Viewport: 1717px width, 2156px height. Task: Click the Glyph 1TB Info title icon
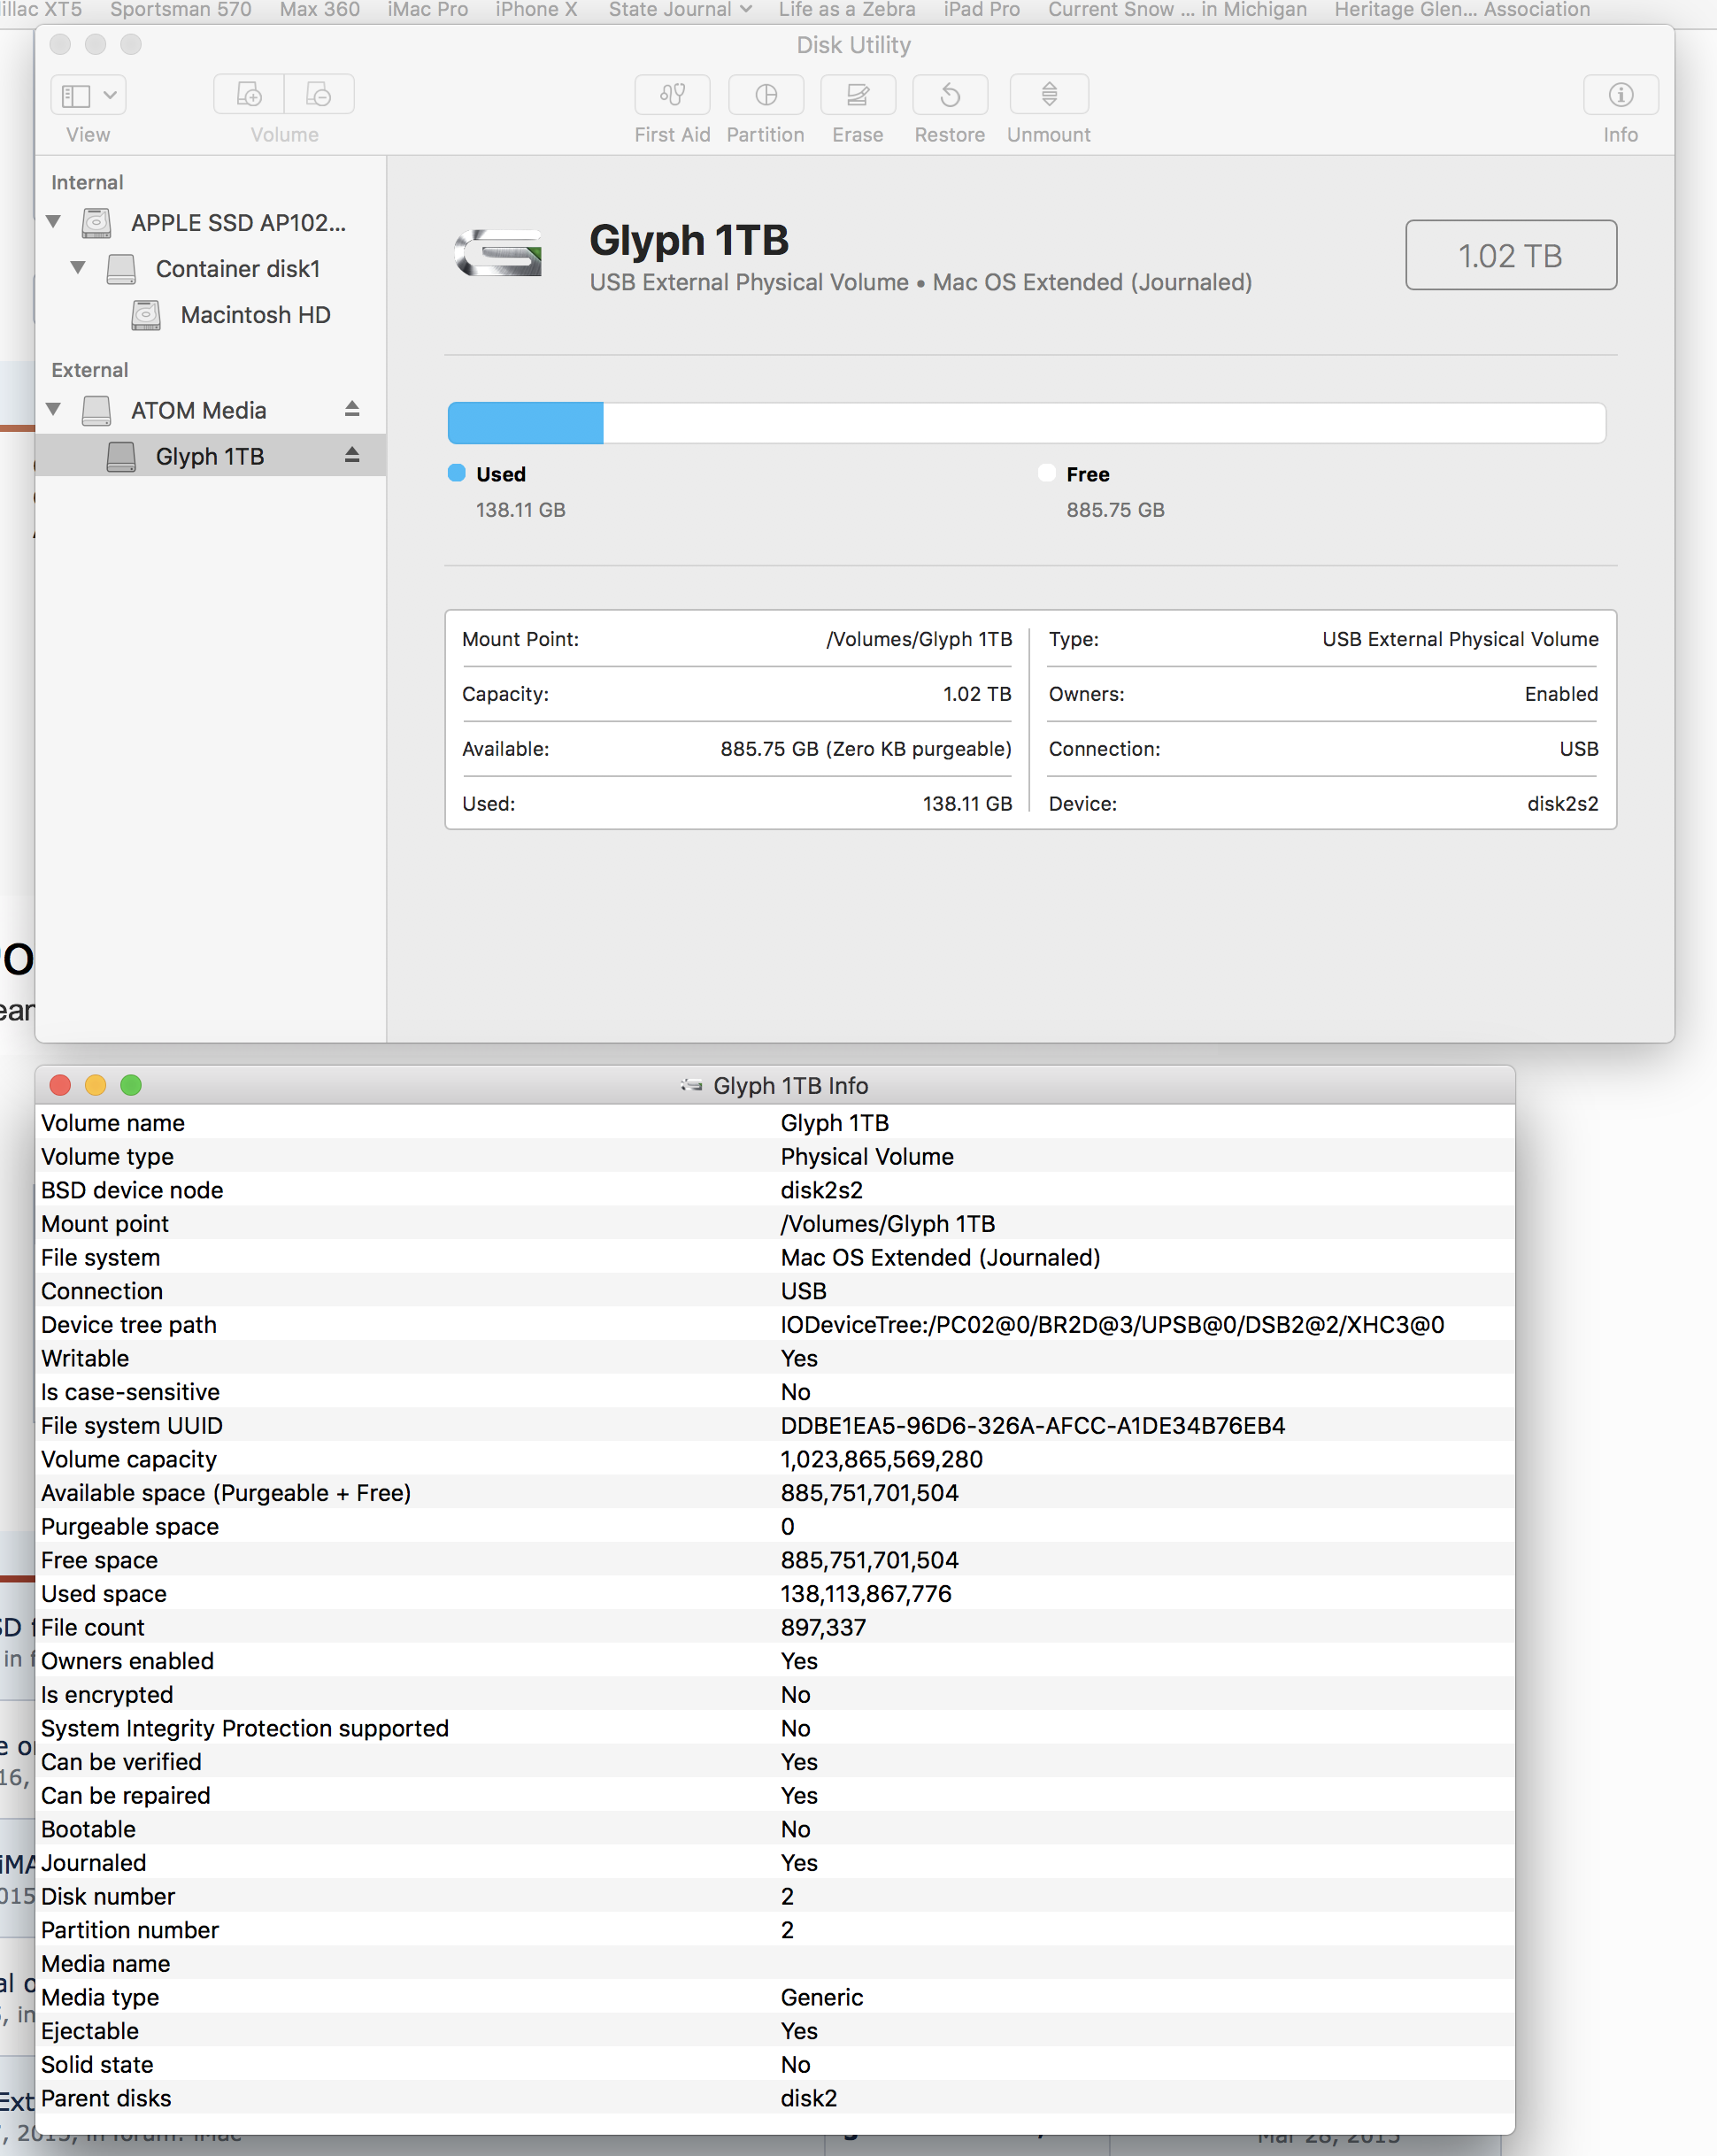tap(691, 1085)
